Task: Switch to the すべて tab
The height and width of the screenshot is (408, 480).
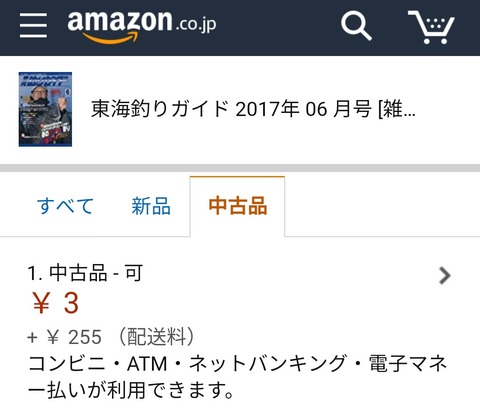Action: tap(65, 206)
